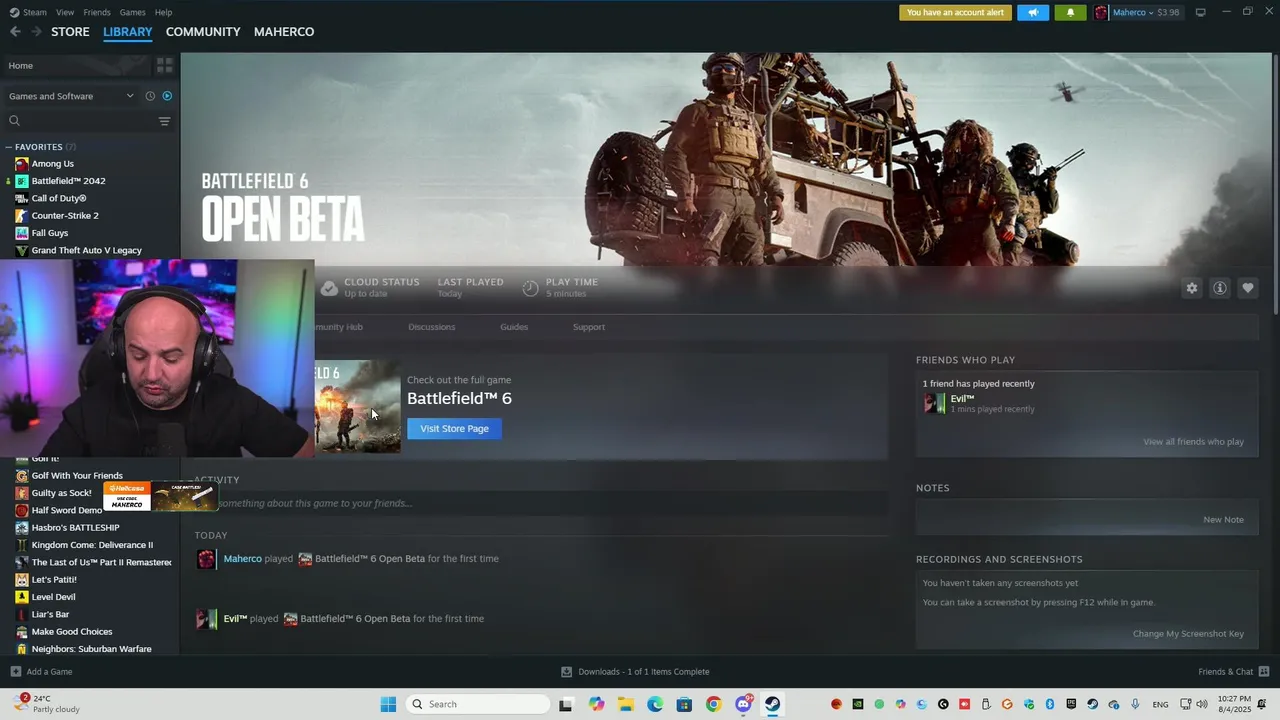This screenshot has width=1280, height=720.
Task: Open the announcements megaphone button
Action: (1033, 13)
